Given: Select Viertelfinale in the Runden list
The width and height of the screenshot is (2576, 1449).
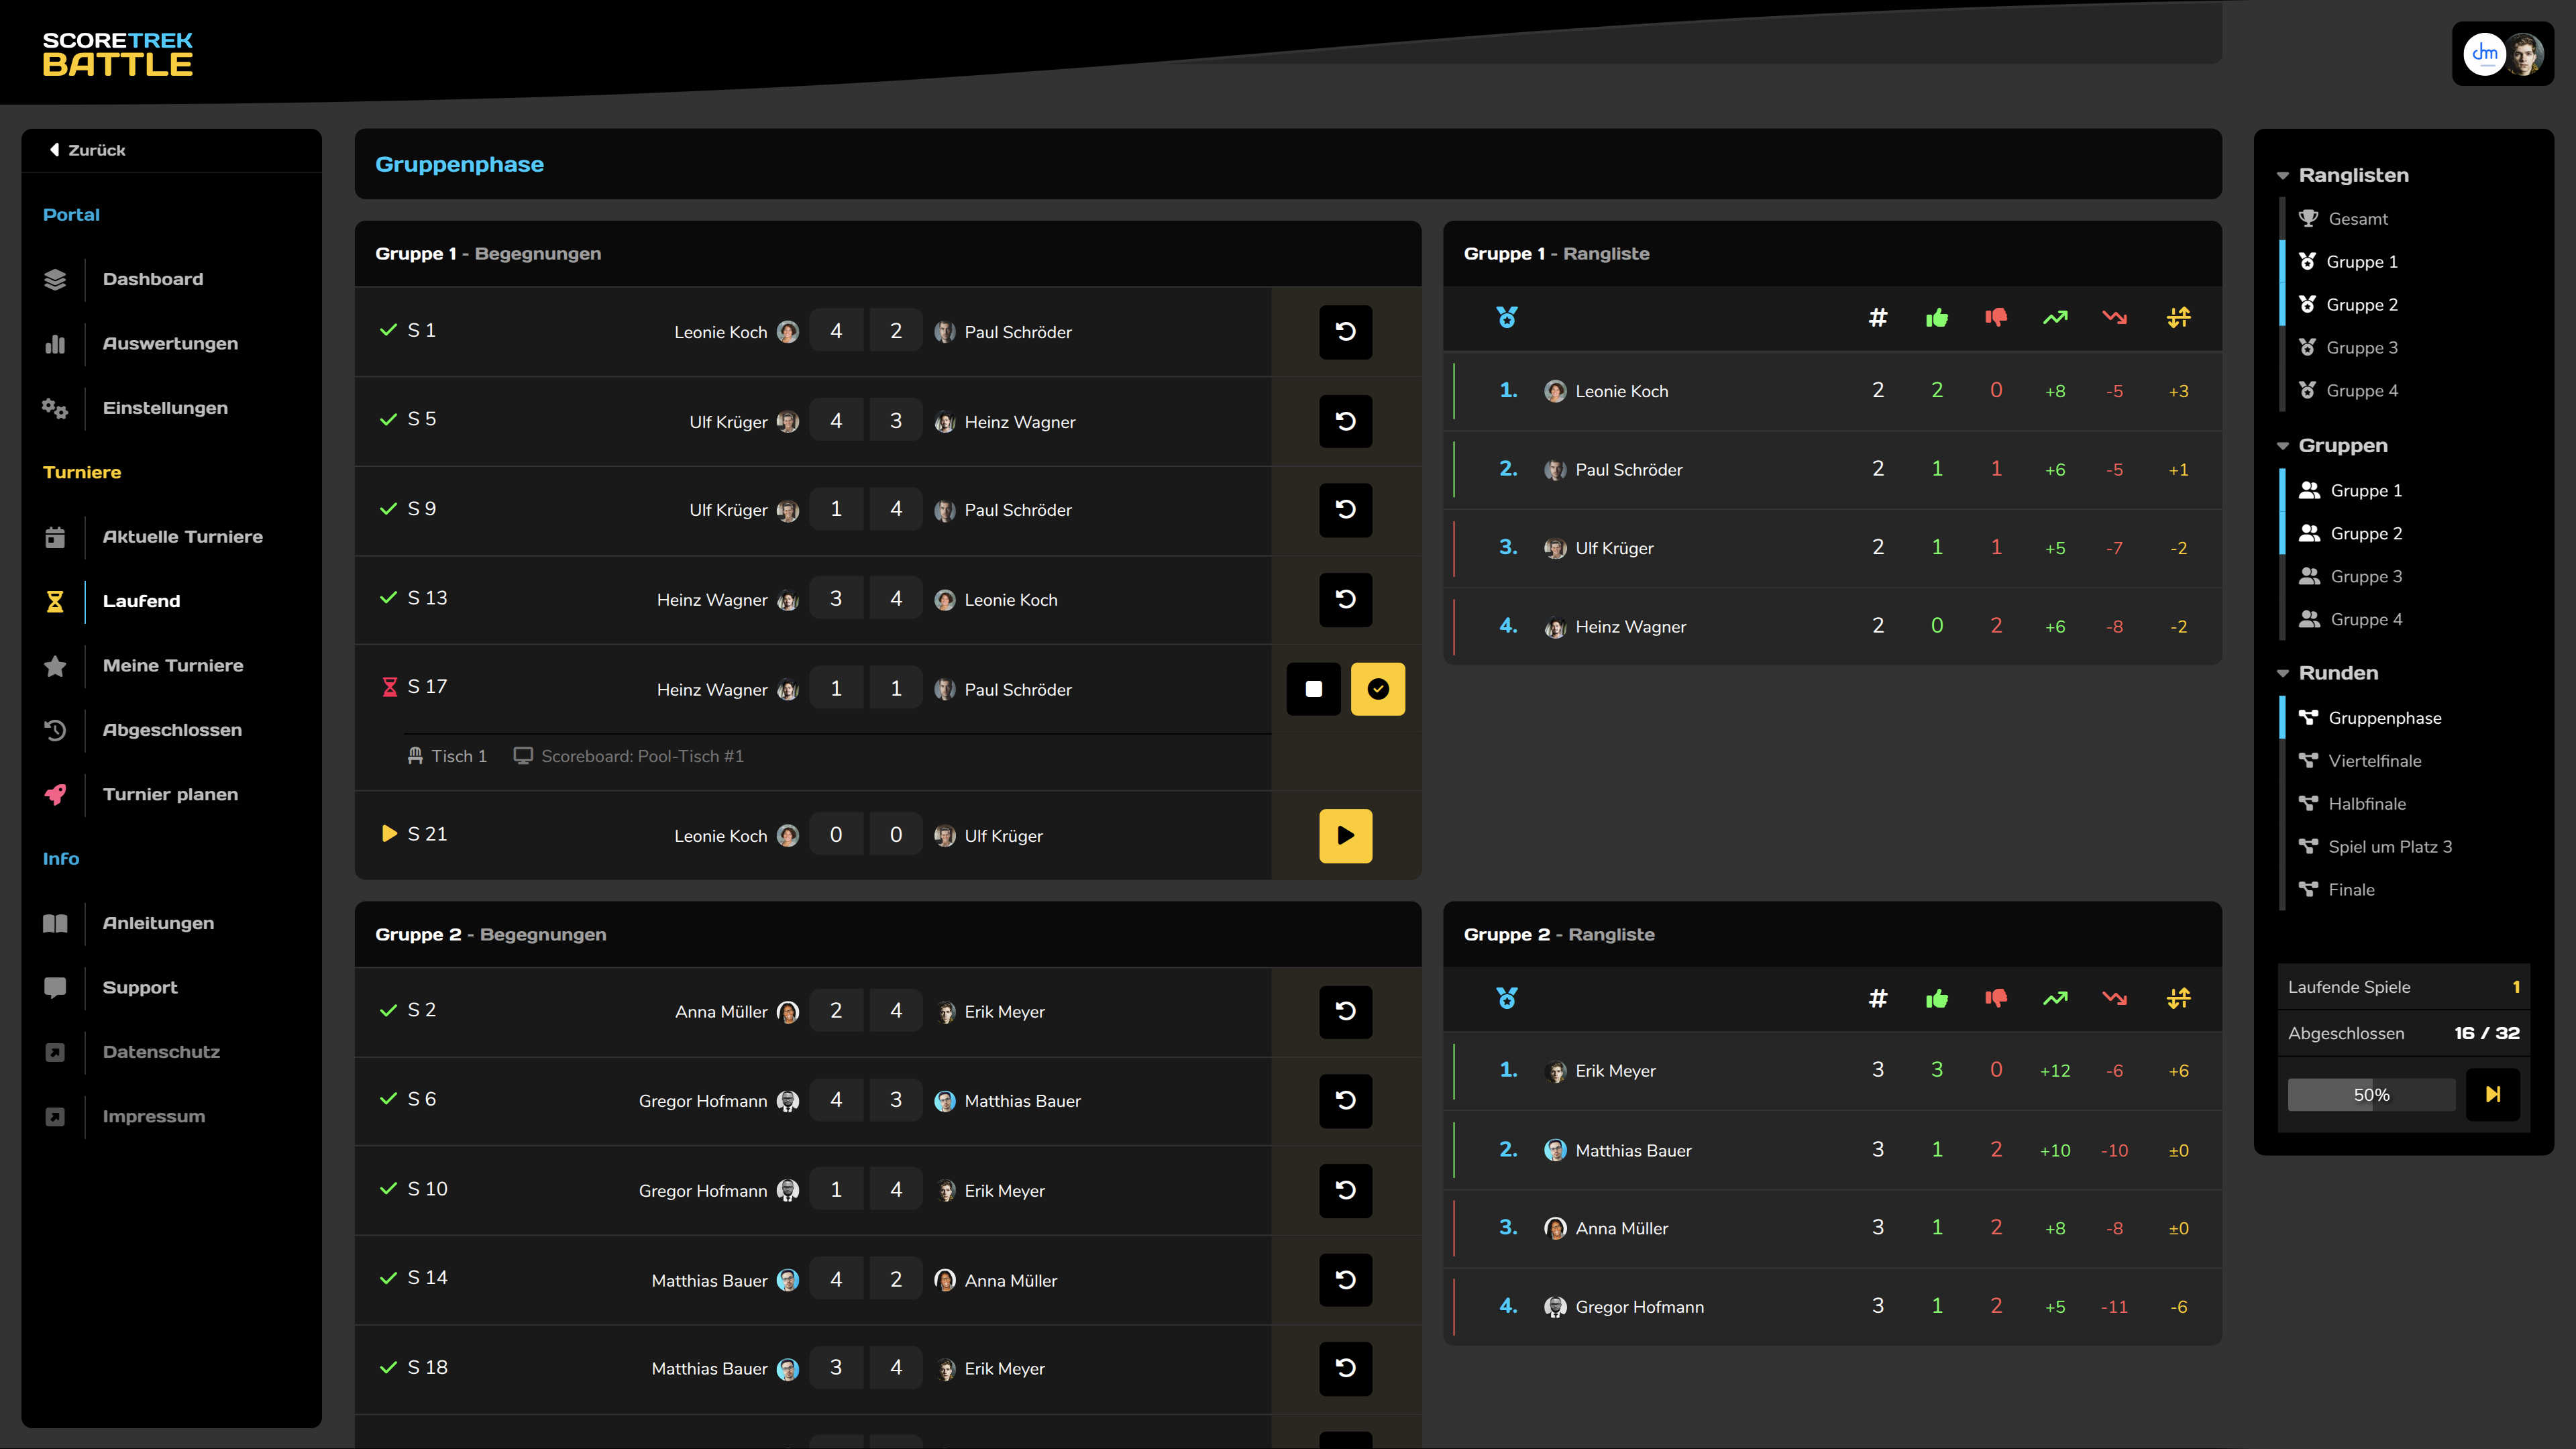Looking at the screenshot, I should [x=2374, y=760].
